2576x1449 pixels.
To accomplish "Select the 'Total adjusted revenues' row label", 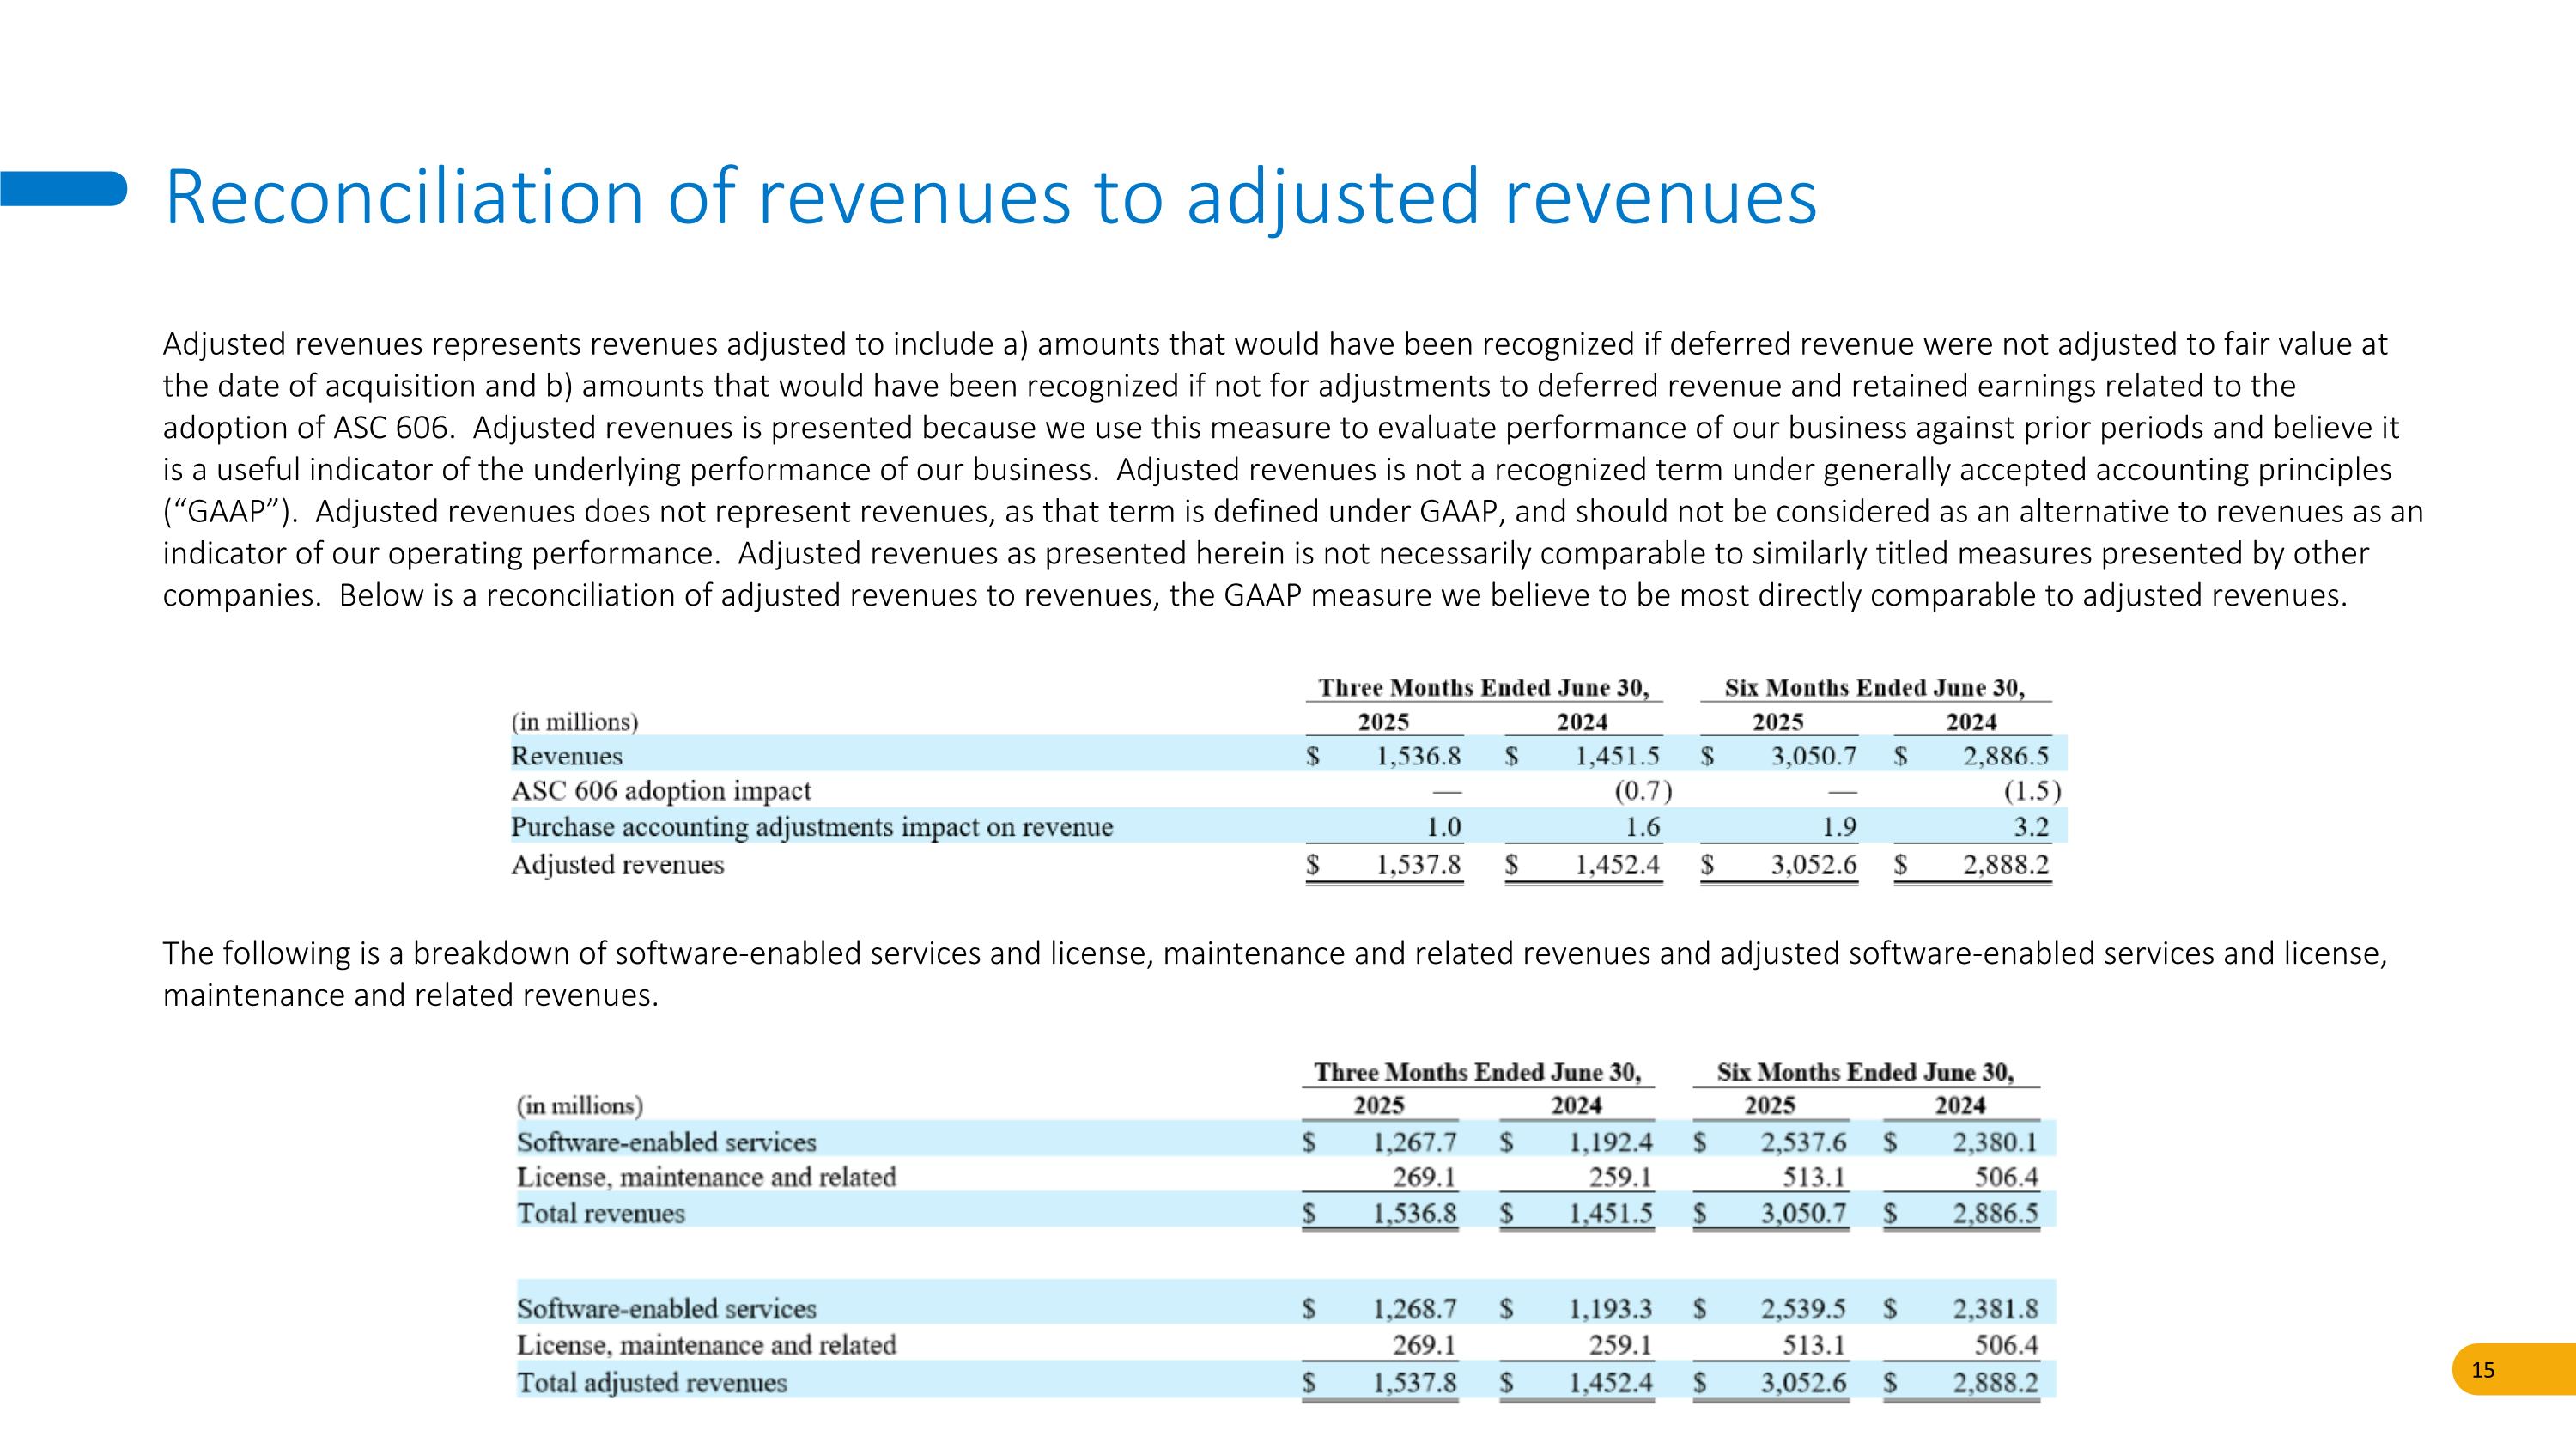I will click(x=651, y=1383).
